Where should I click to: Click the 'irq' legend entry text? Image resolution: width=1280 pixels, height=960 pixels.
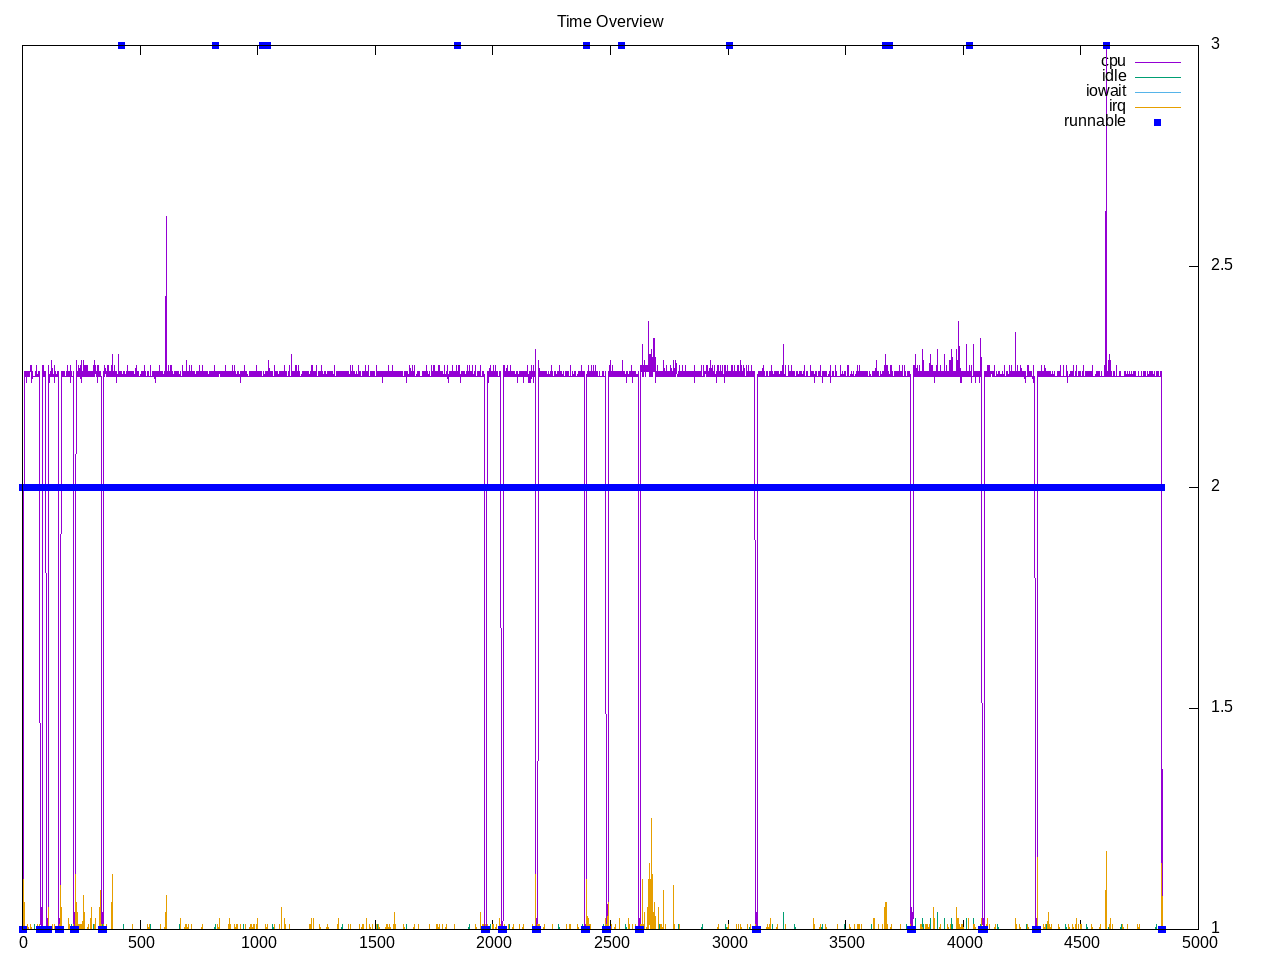[x=1116, y=106]
